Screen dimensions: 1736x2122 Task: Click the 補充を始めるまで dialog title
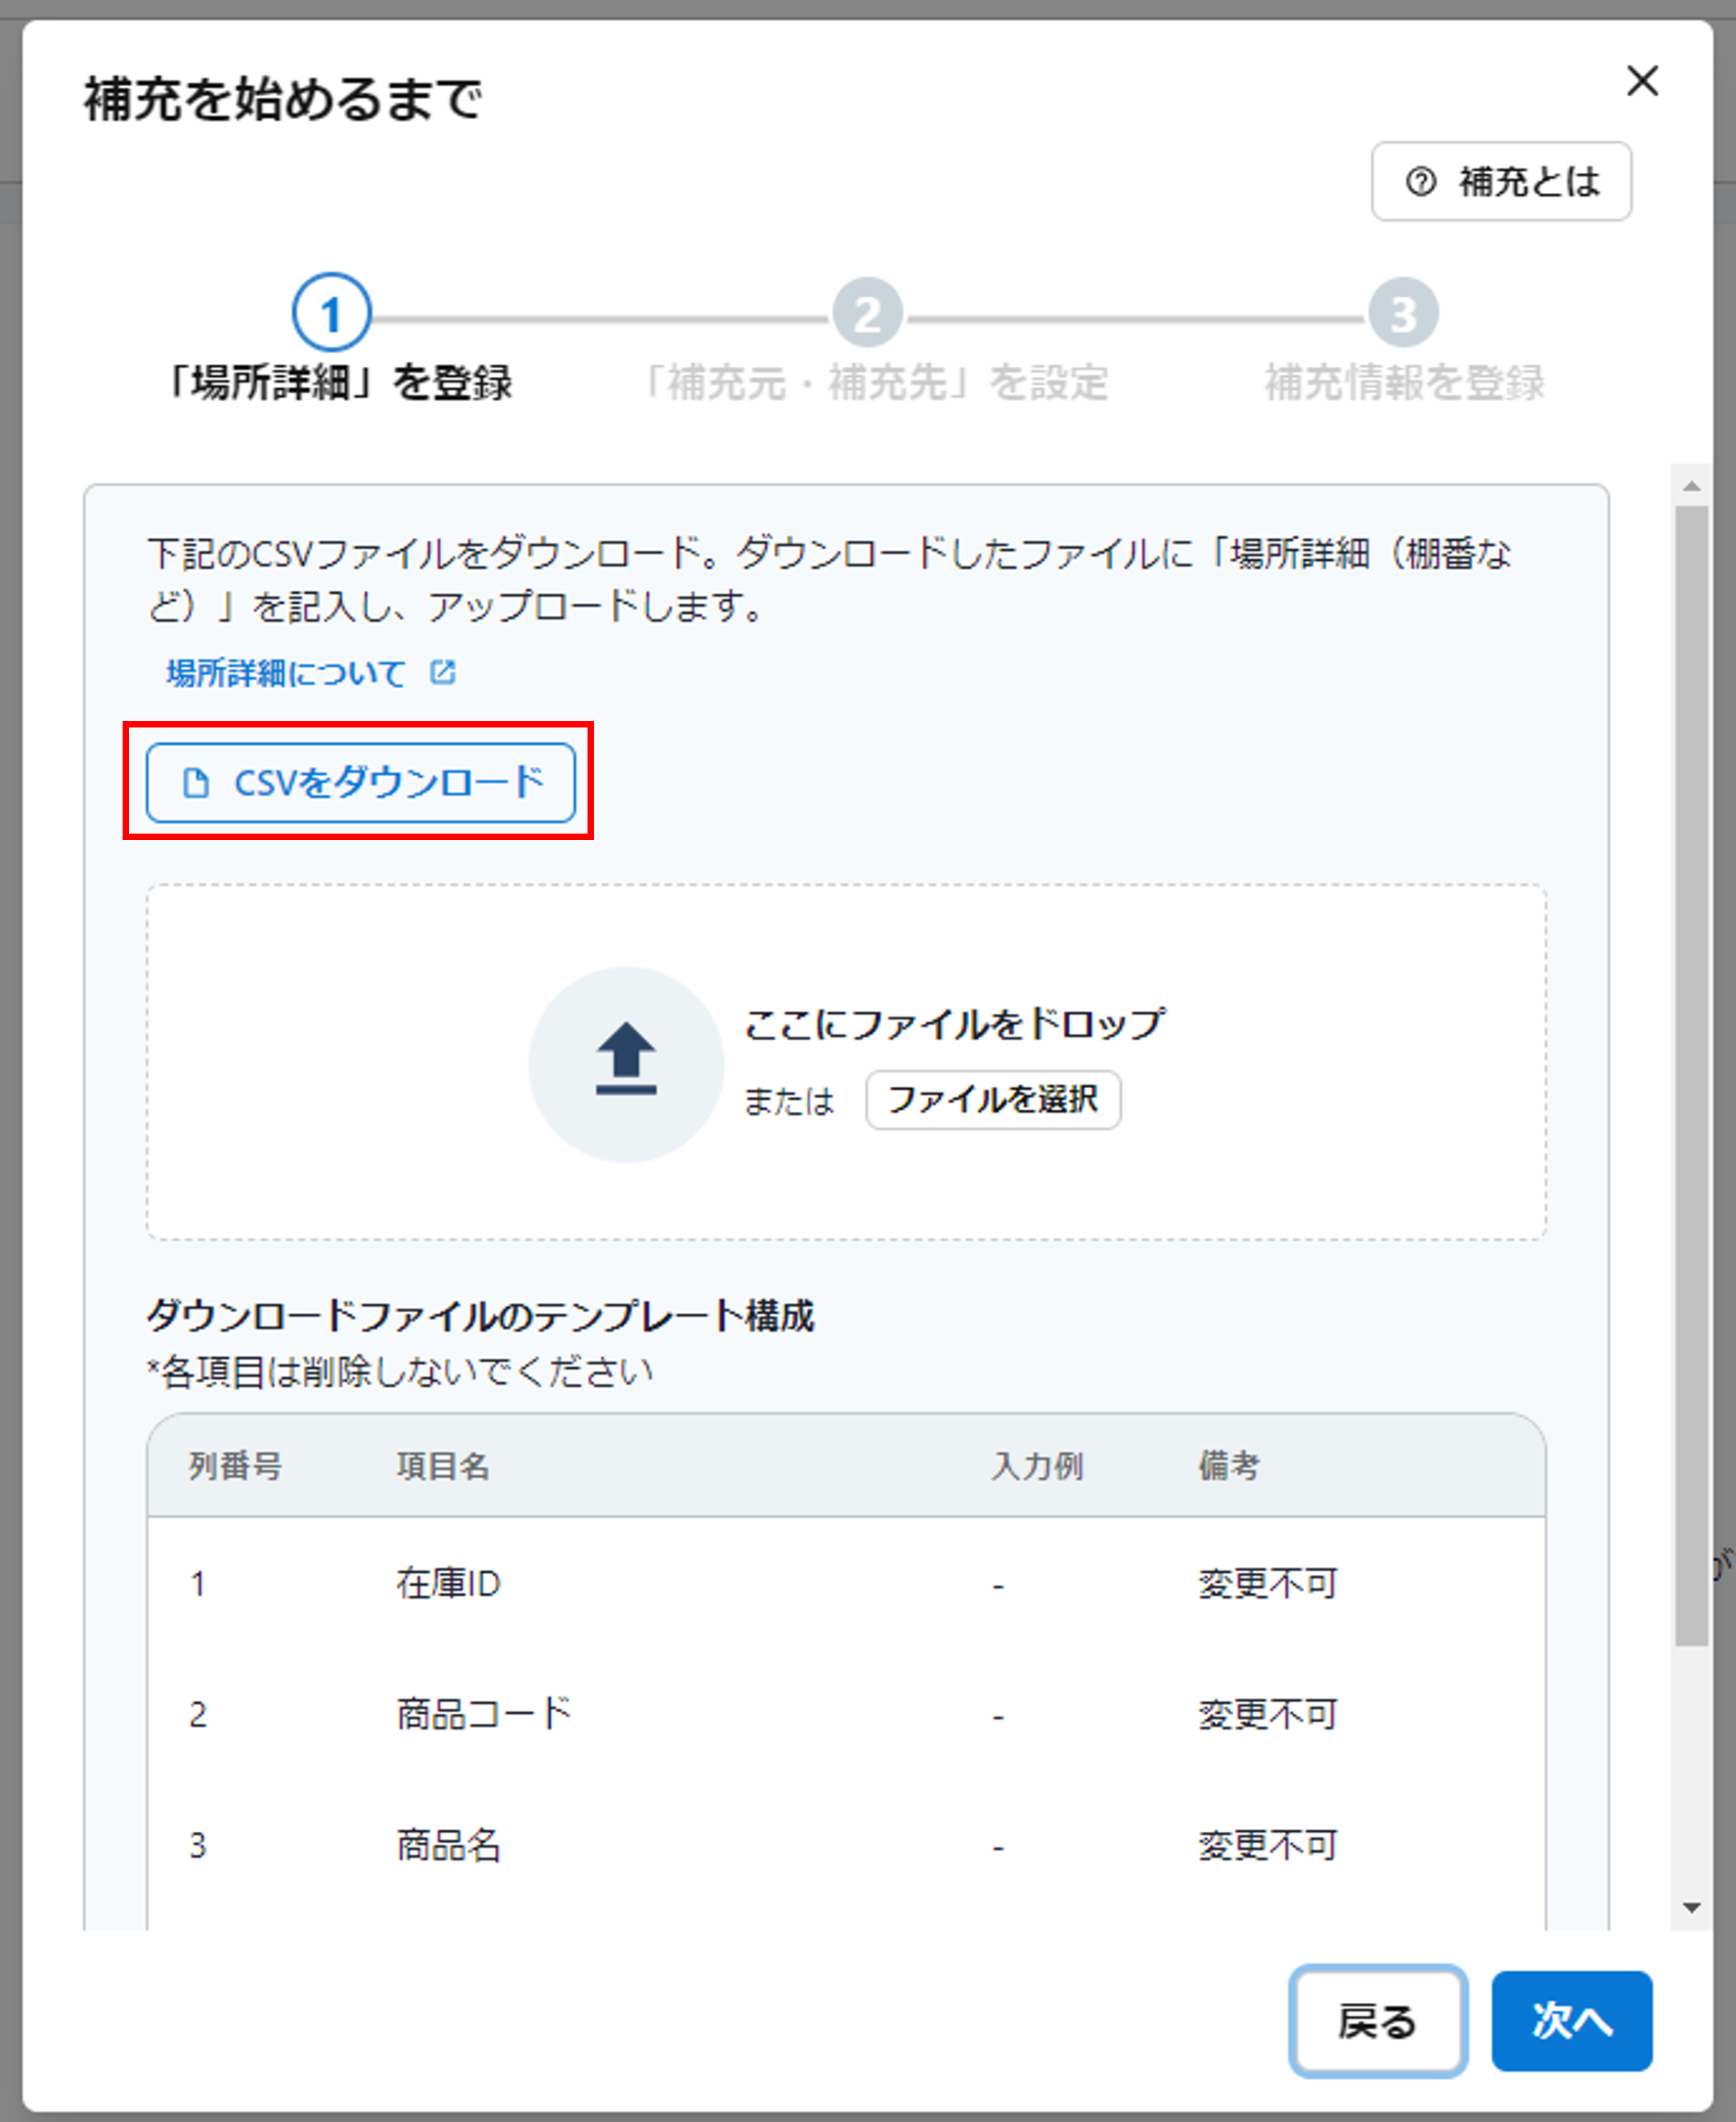pos(283,99)
